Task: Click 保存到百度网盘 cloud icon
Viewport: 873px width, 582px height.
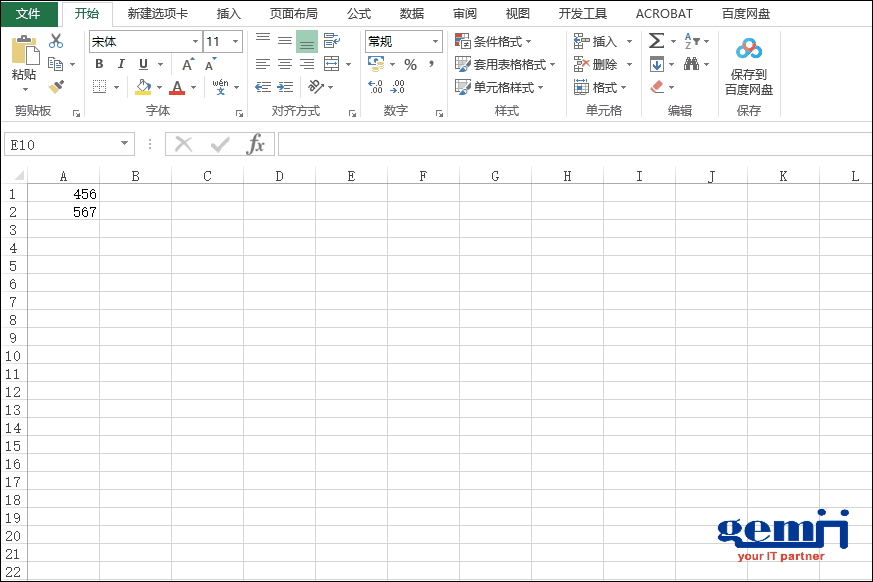Action: point(748,48)
